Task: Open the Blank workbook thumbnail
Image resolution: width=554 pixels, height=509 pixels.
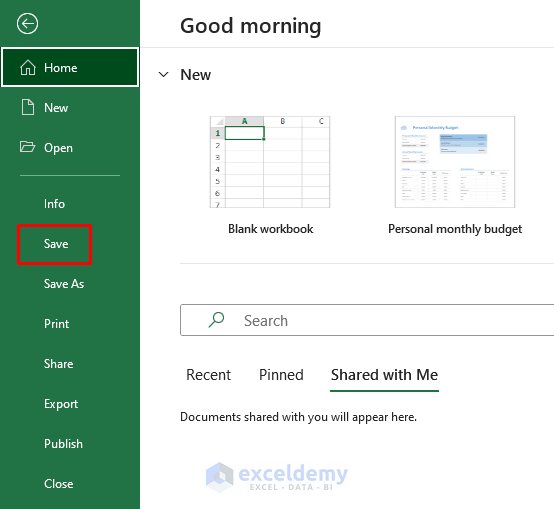Action: click(270, 162)
